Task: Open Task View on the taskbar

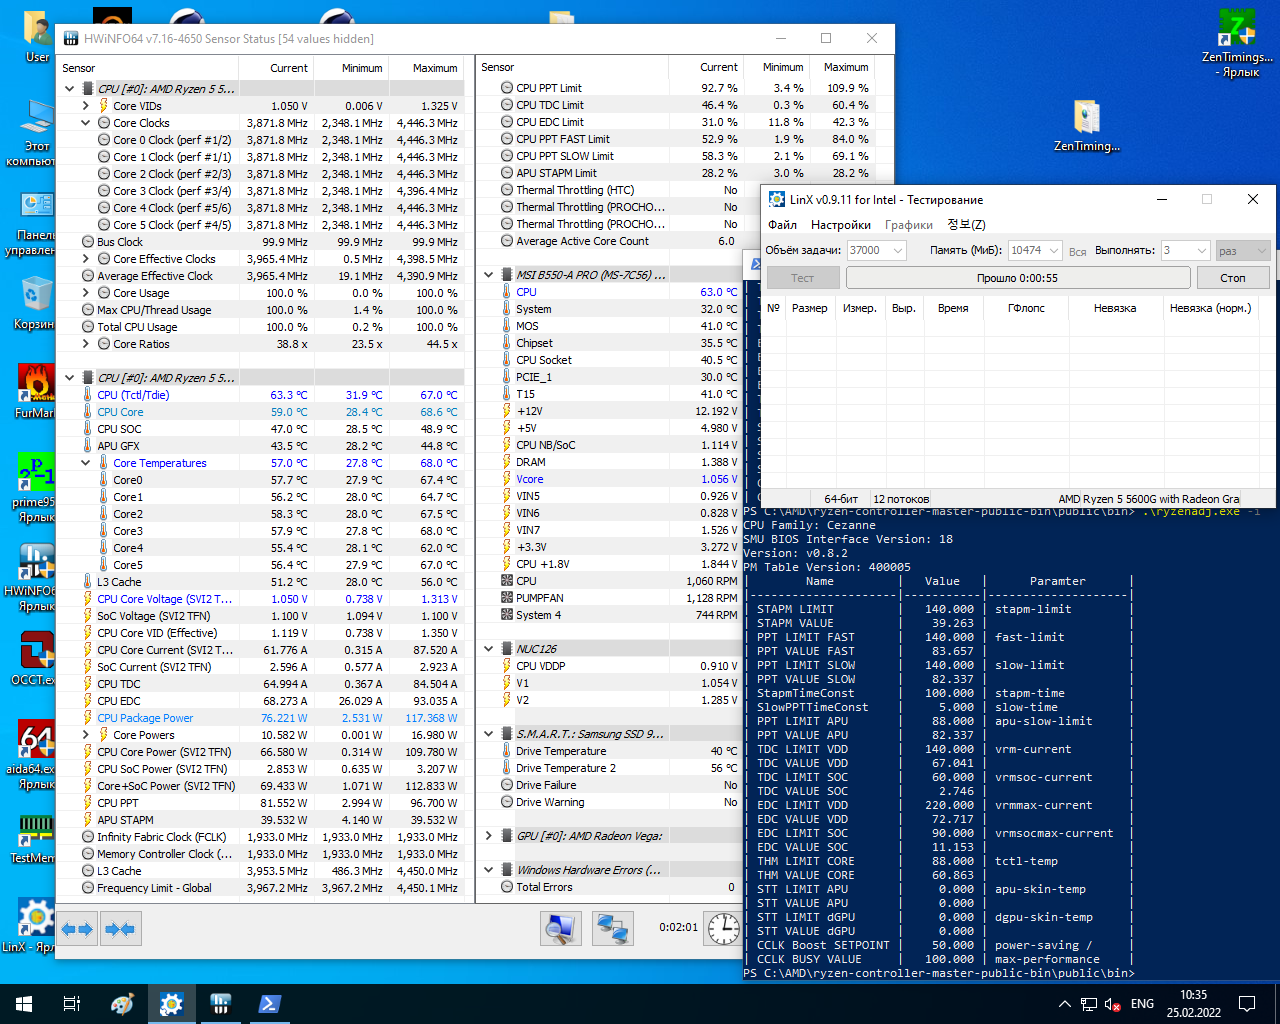Action: pyautogui.click(x=72, y=1004)
